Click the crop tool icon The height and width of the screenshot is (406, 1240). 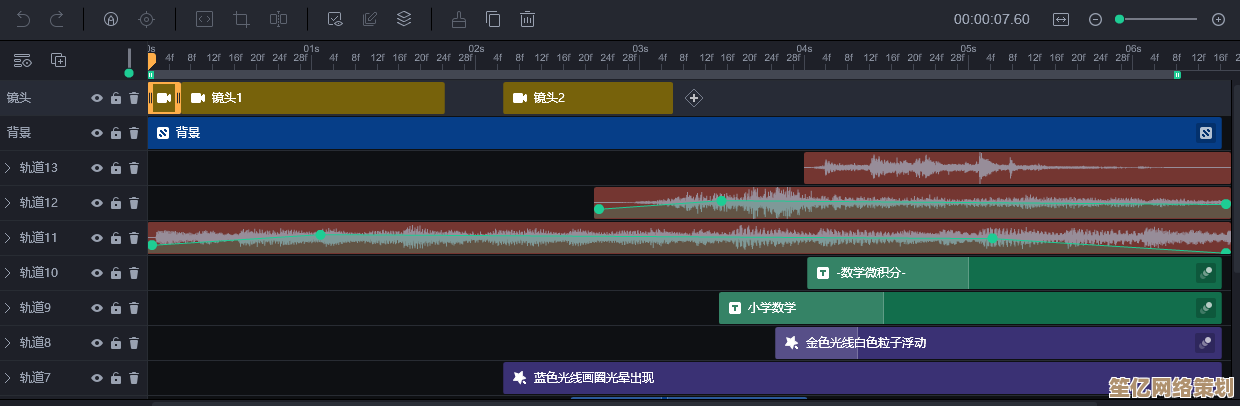[x=241, y=19]
